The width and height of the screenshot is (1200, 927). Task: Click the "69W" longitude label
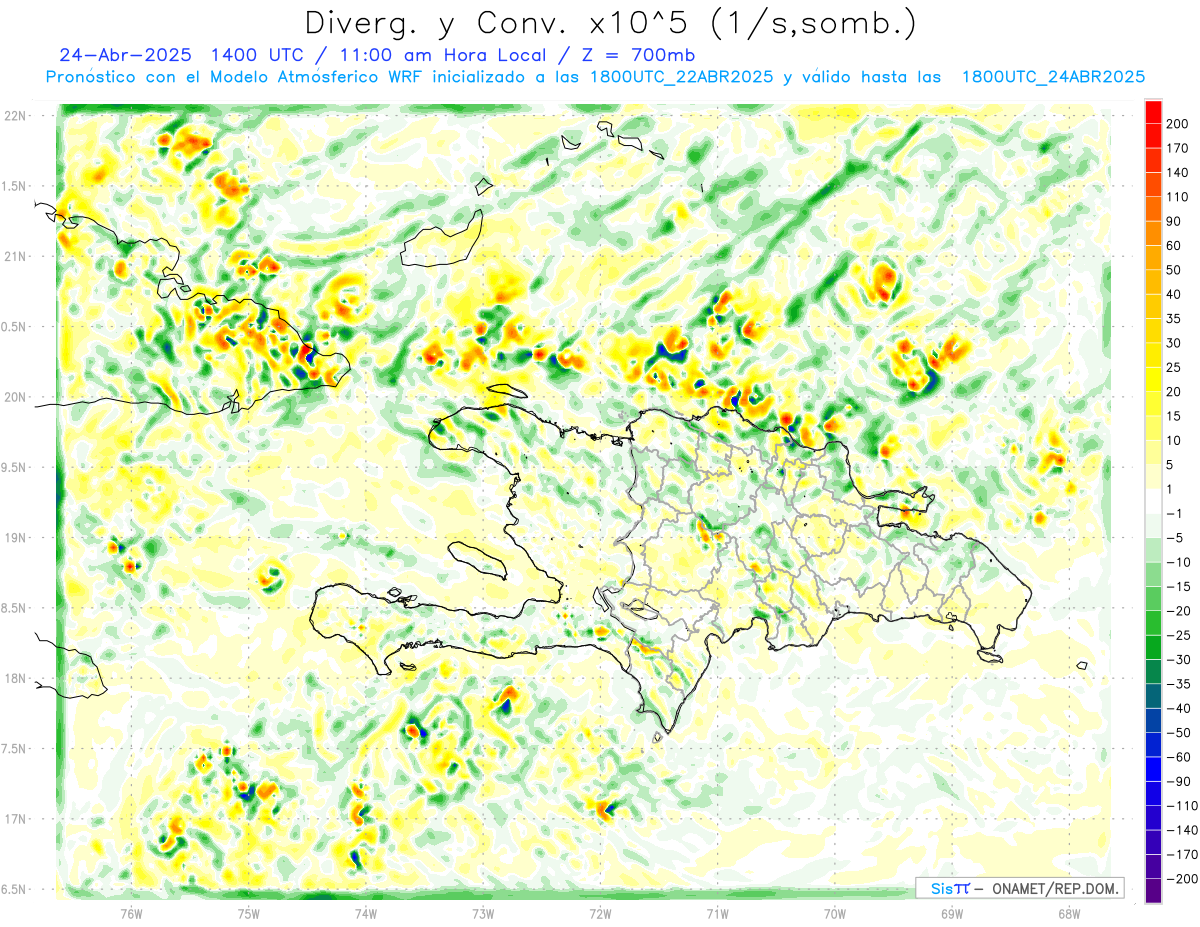click(x=952, y=914)
